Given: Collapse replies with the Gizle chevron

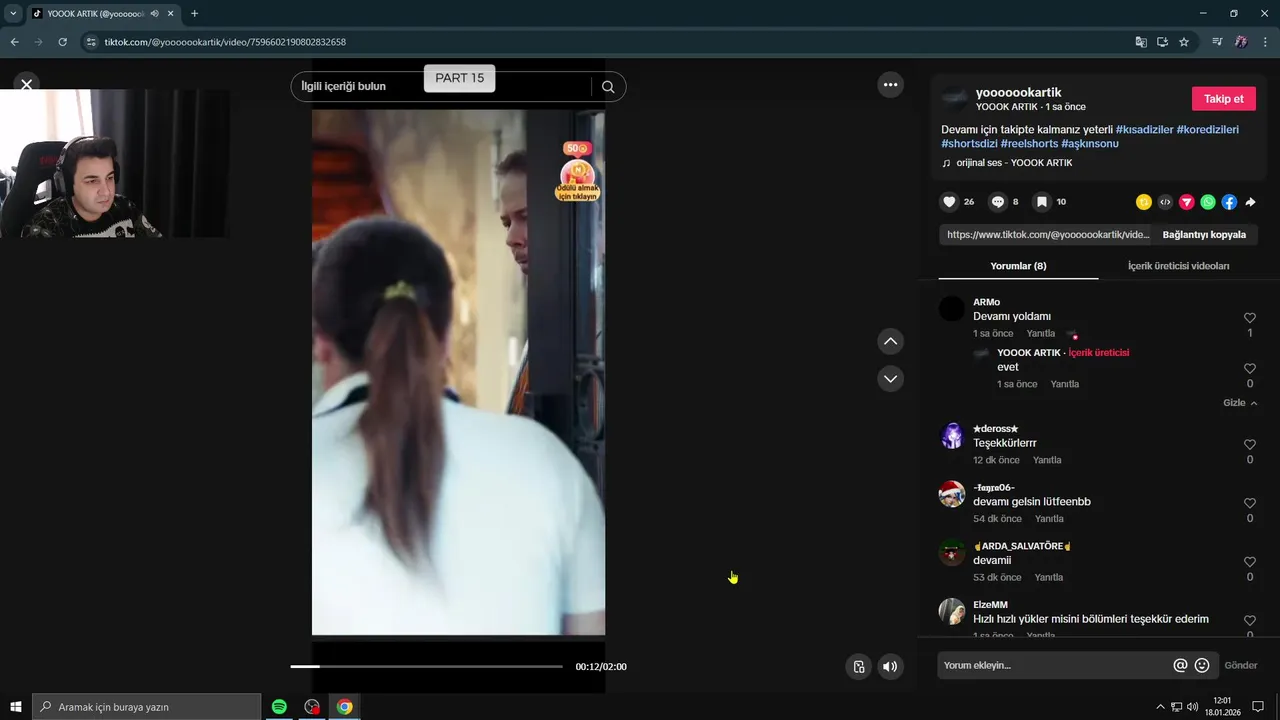Looking at the screenshot, I should [1240, 403].
